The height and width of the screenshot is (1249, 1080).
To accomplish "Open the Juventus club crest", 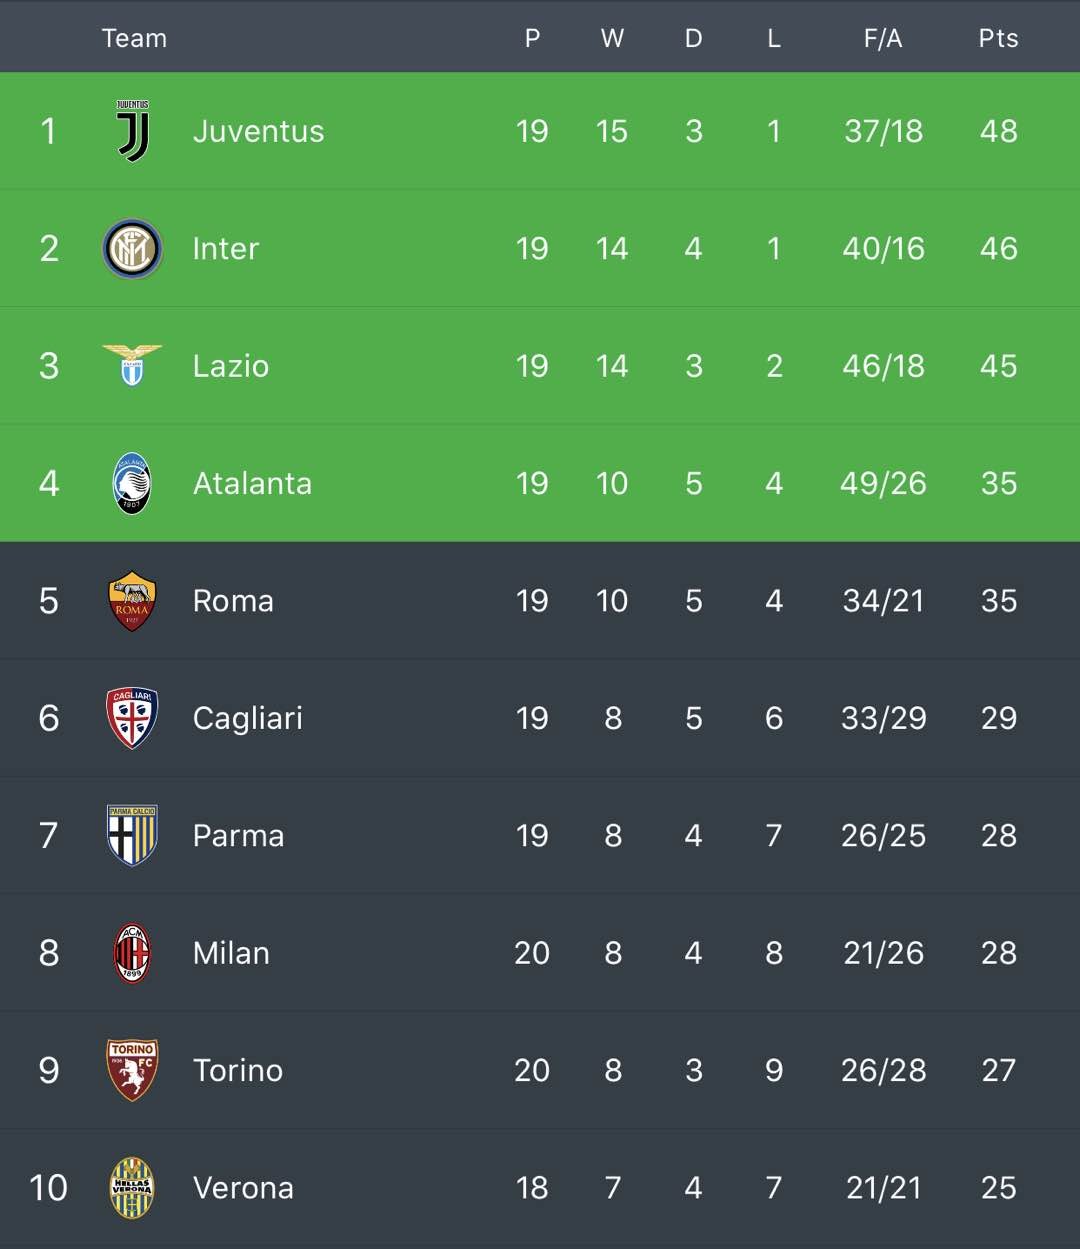I will [x=132, y=131].
